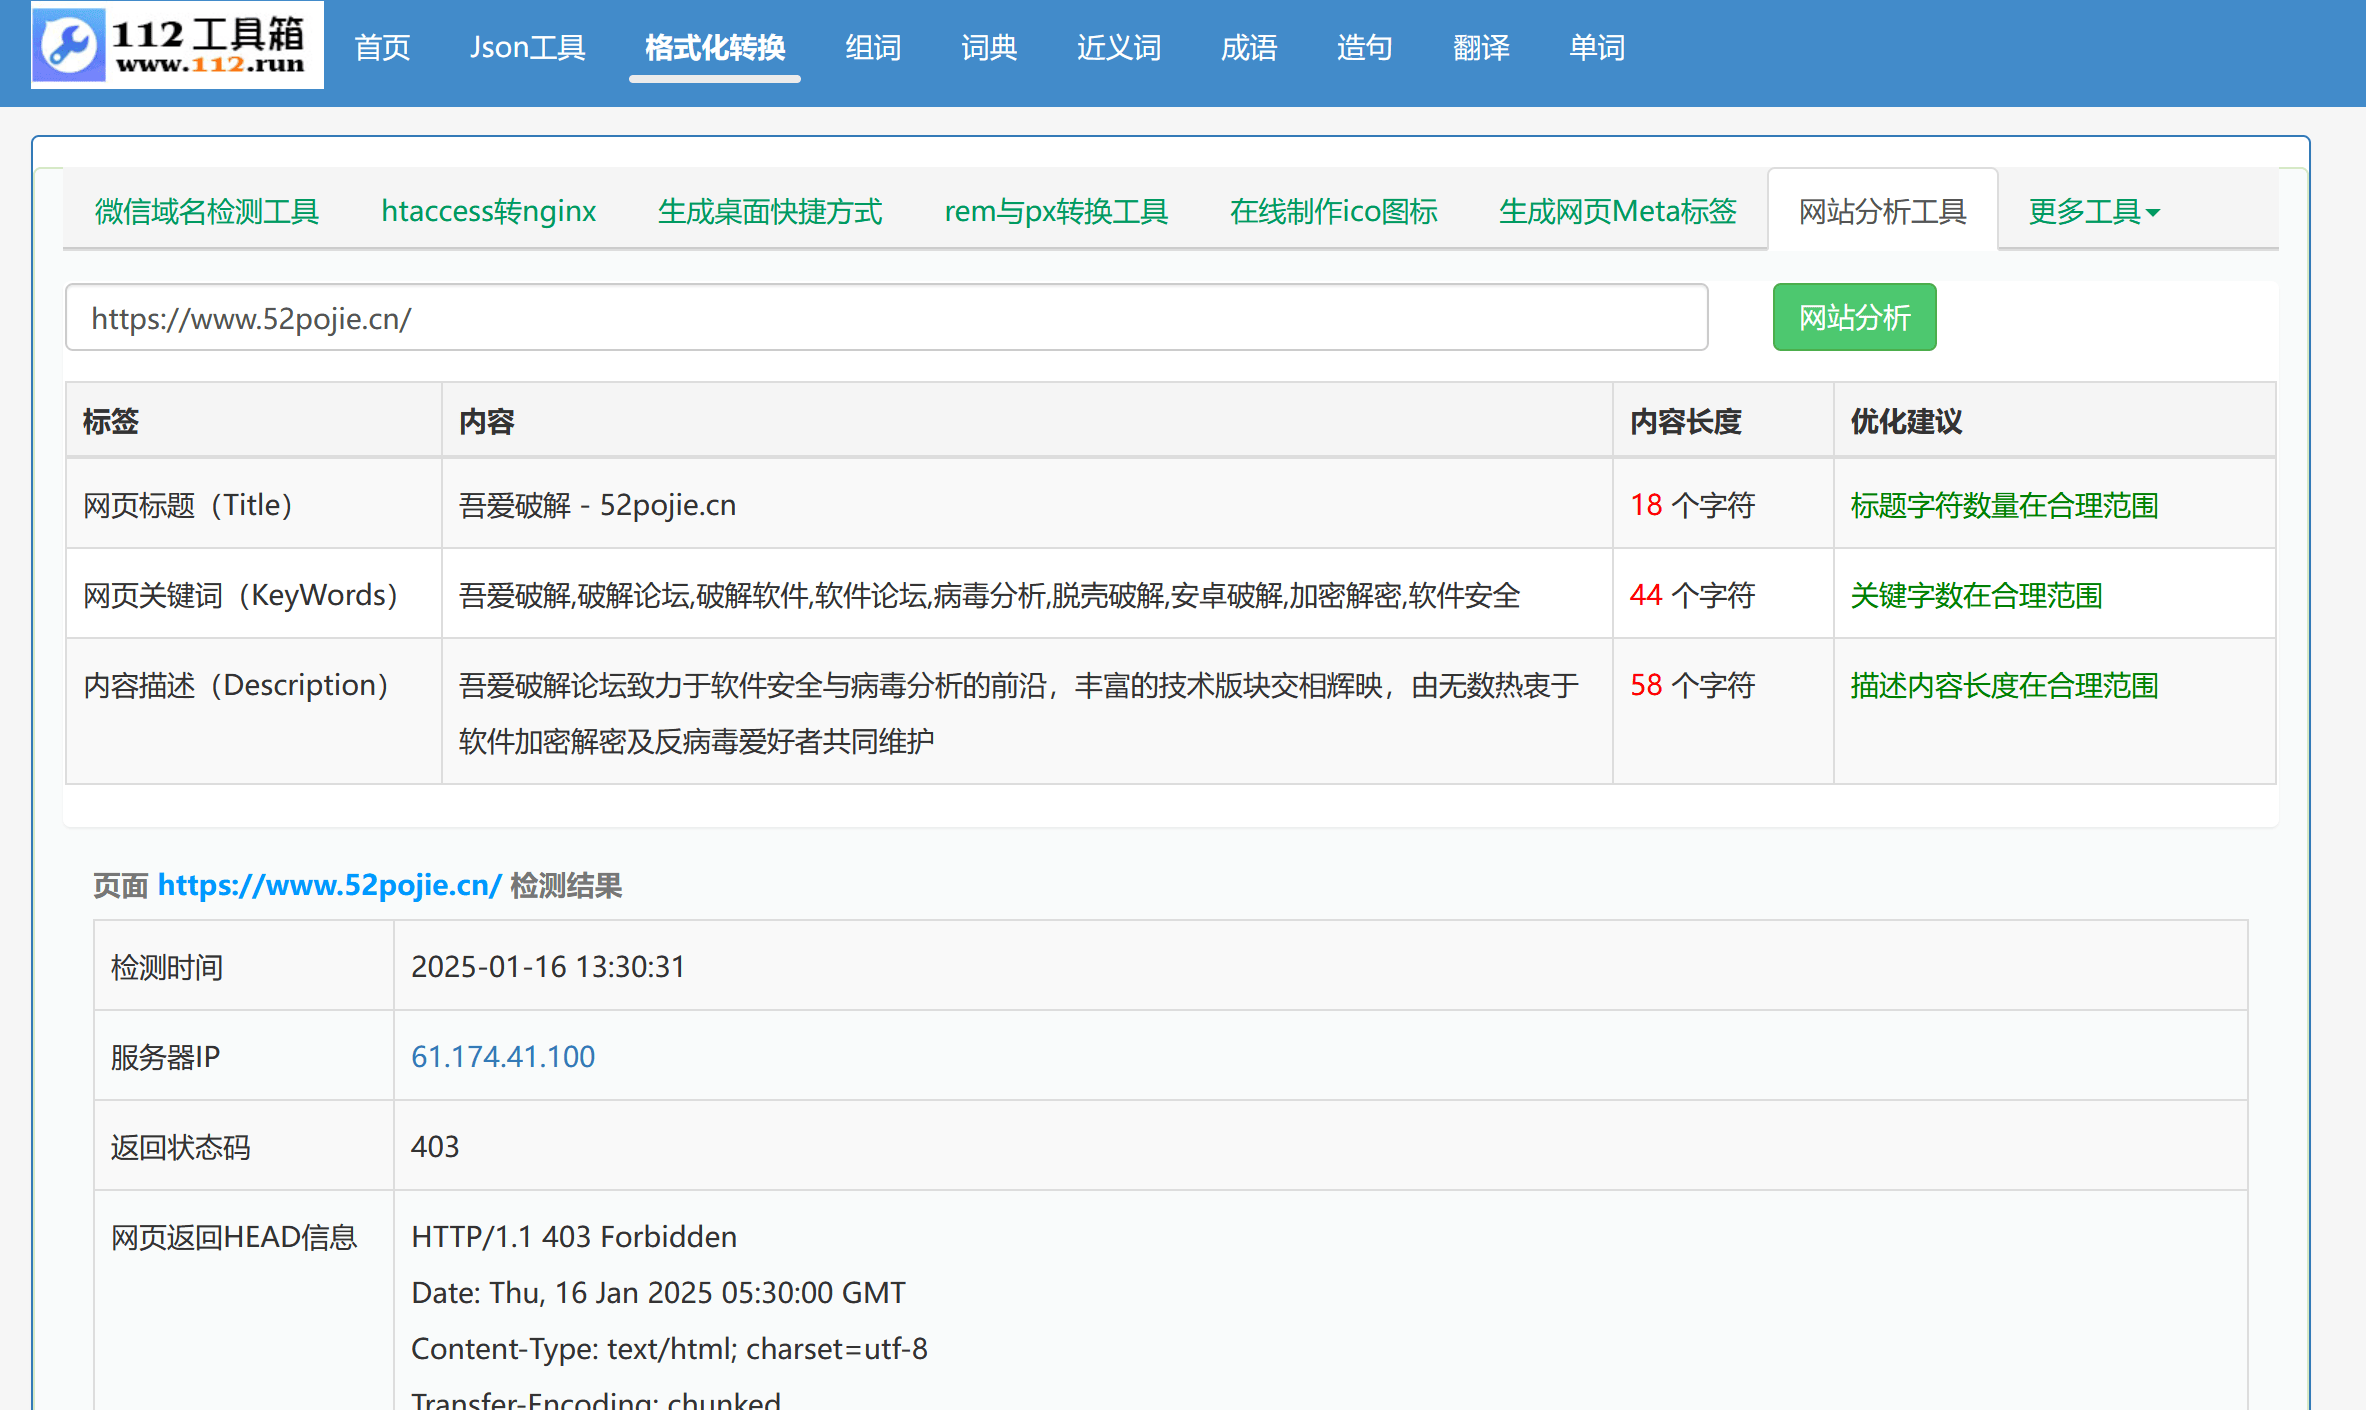The image size is (2366, 1410).
Task: Click timestamp 2025-01-16 13:30:31
Action: 548,967
